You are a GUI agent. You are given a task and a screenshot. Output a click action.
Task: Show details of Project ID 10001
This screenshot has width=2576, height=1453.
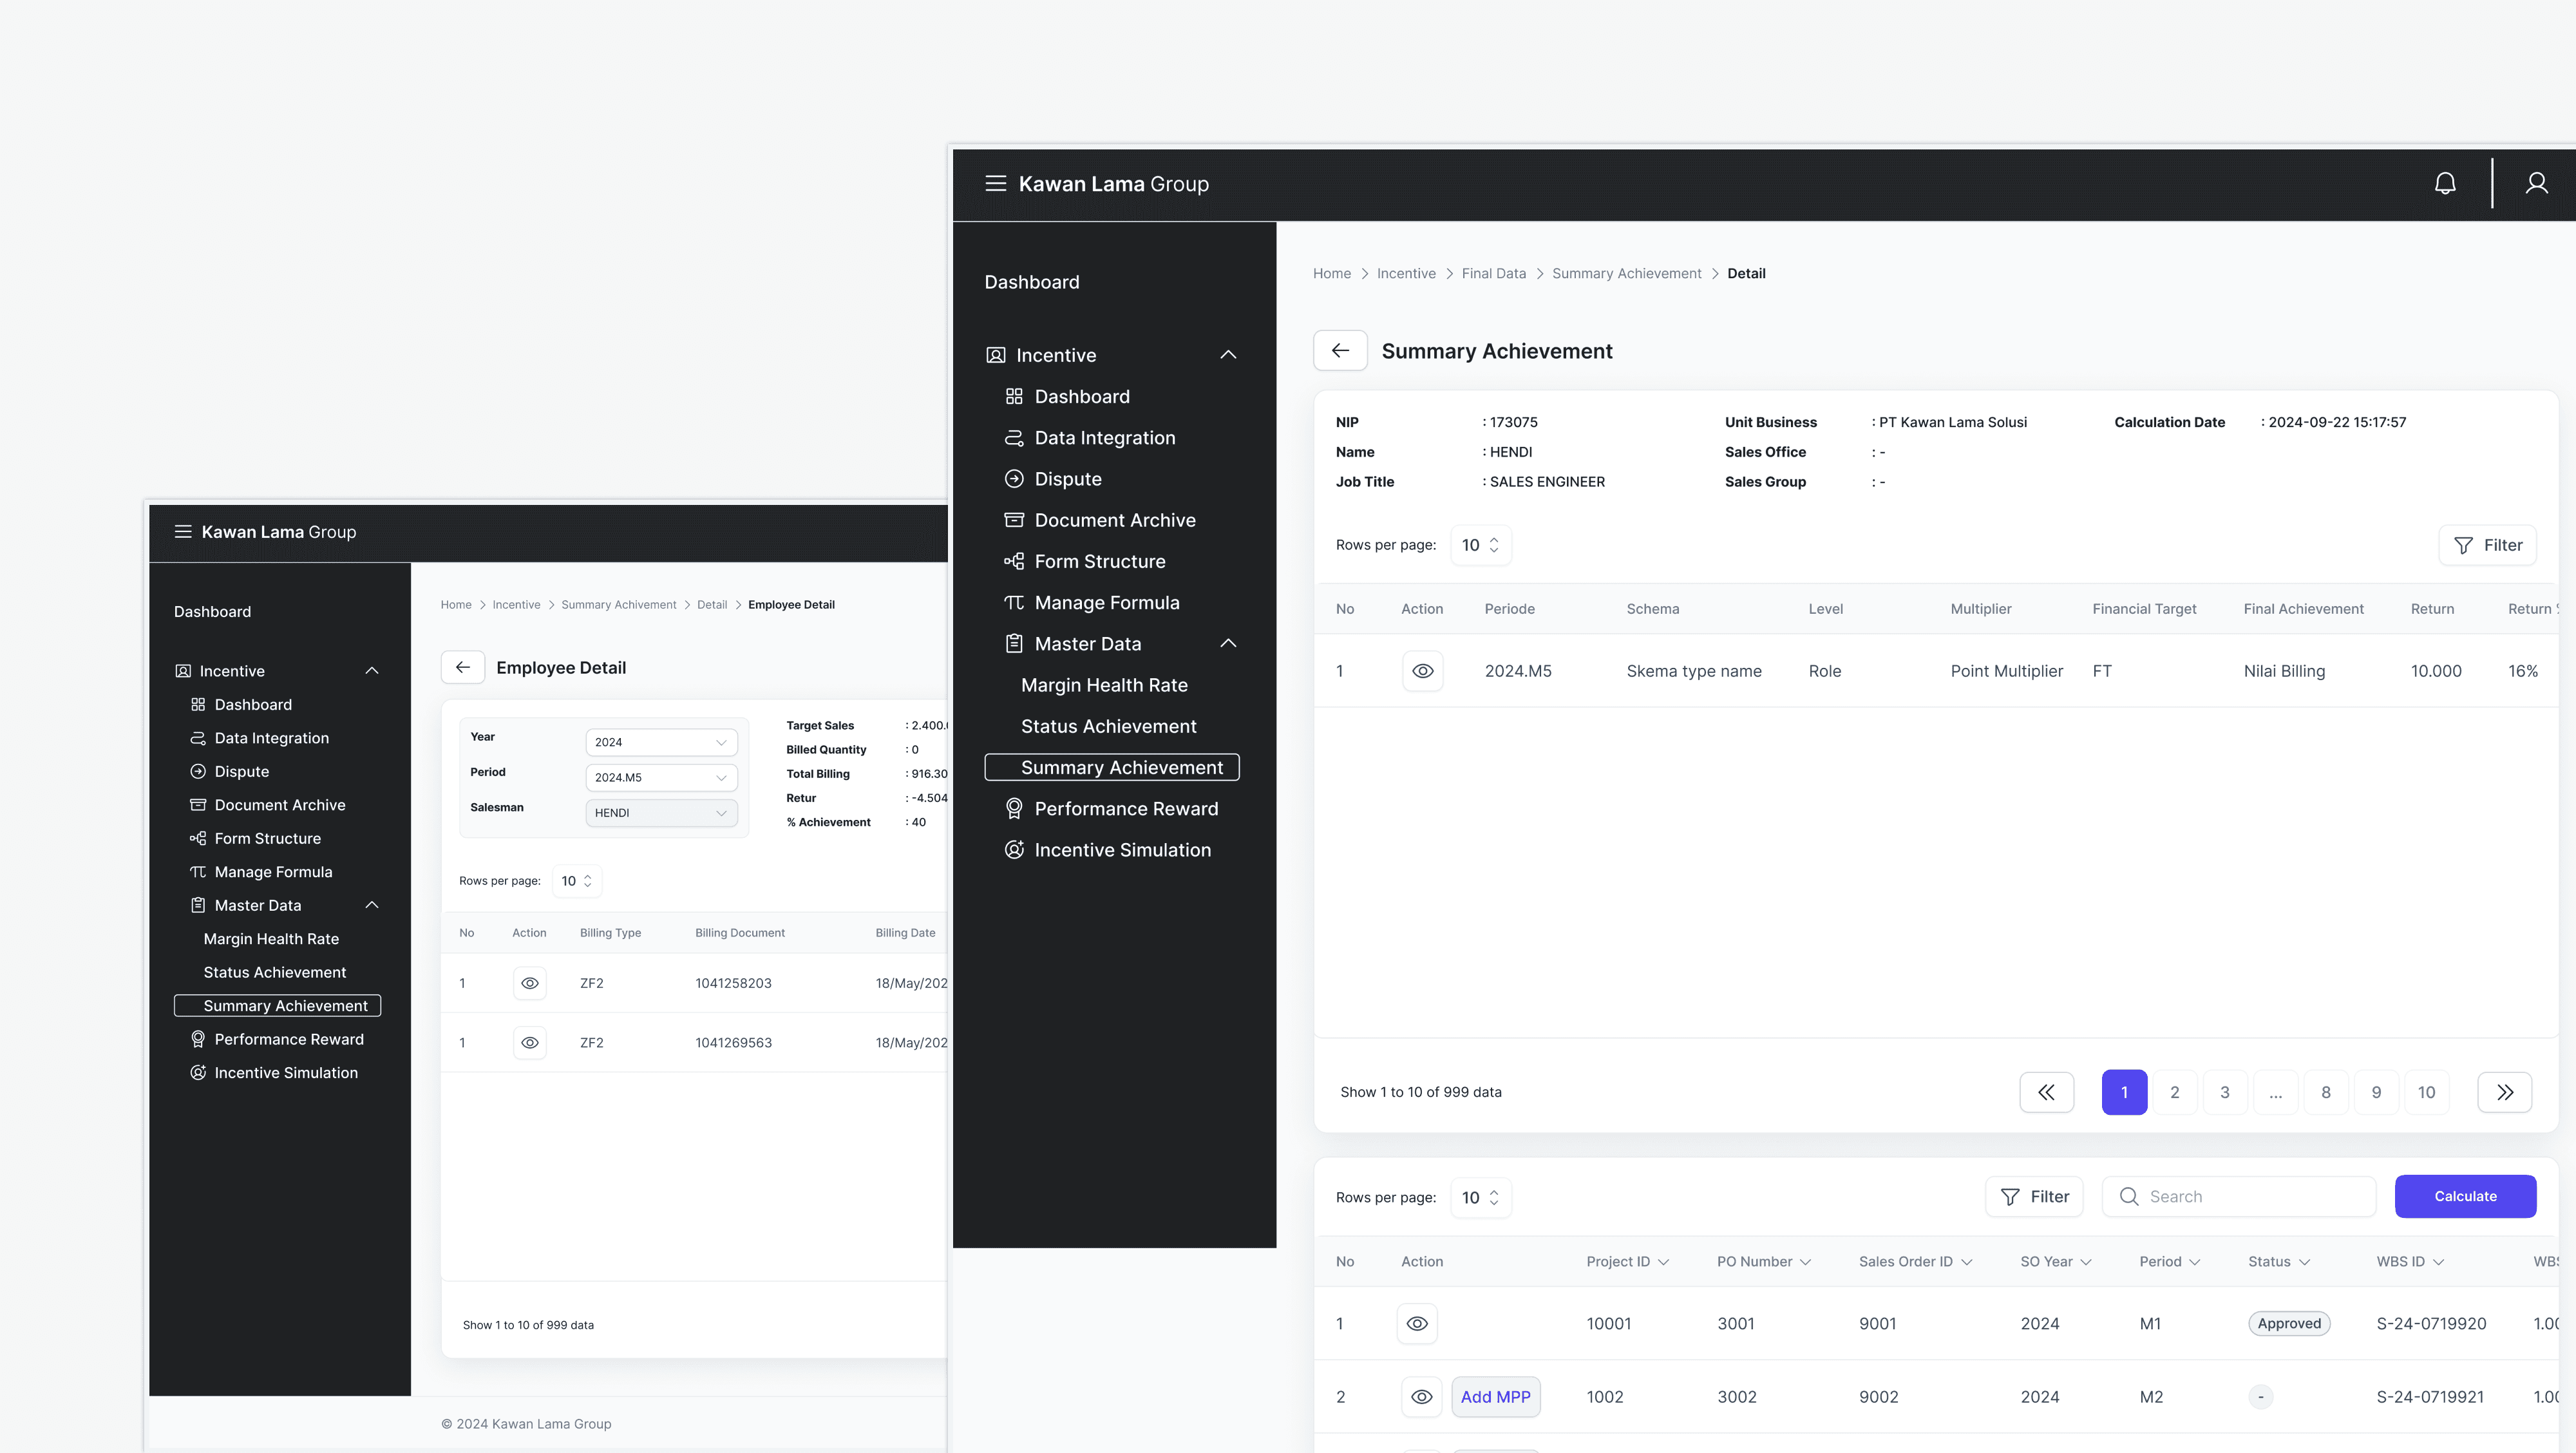[1417, 1323]
